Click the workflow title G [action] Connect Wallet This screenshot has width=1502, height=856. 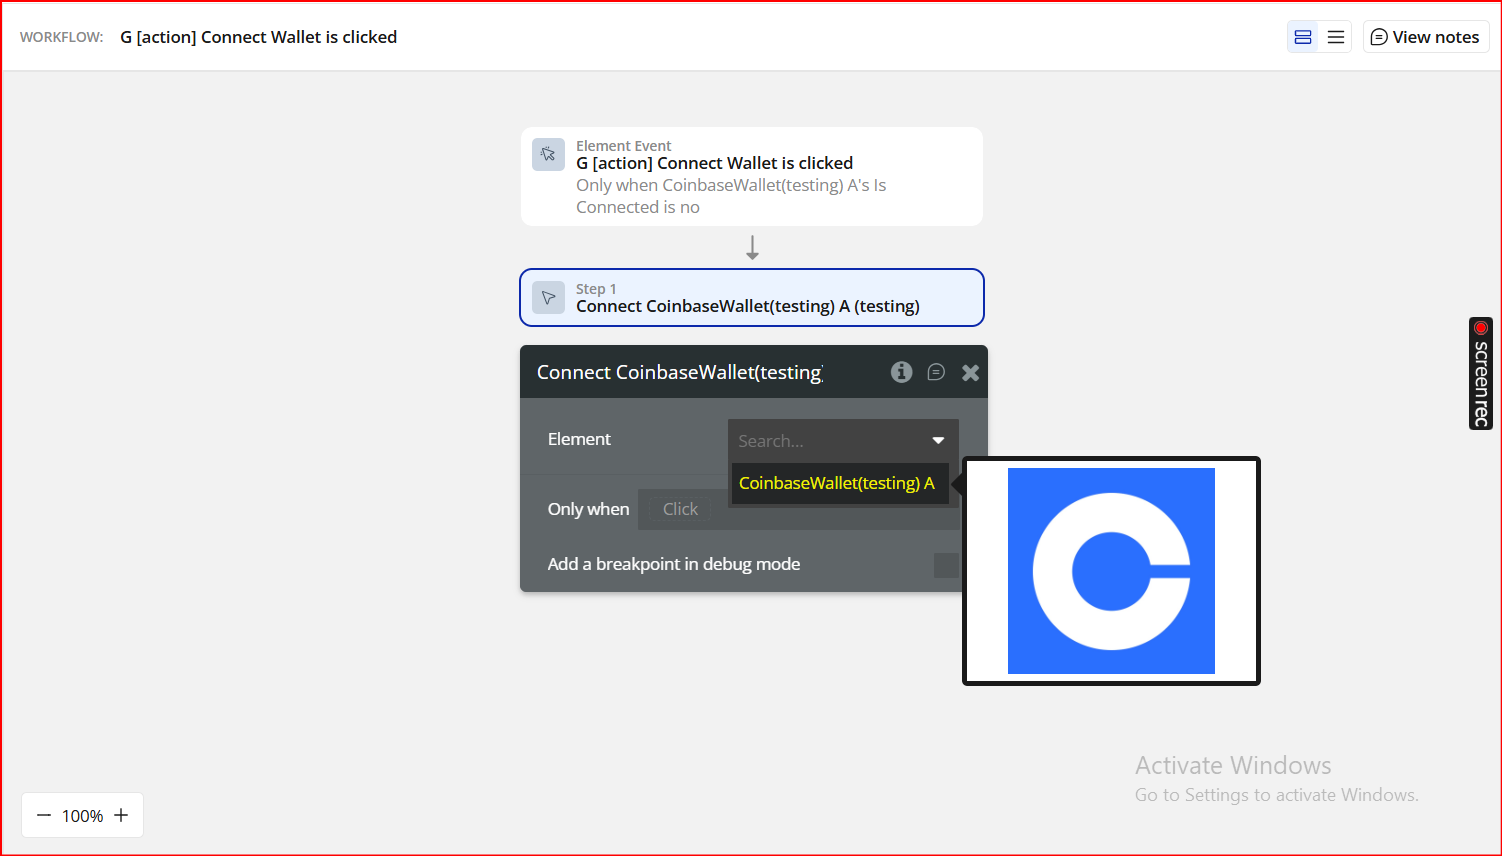click(259, 37)
